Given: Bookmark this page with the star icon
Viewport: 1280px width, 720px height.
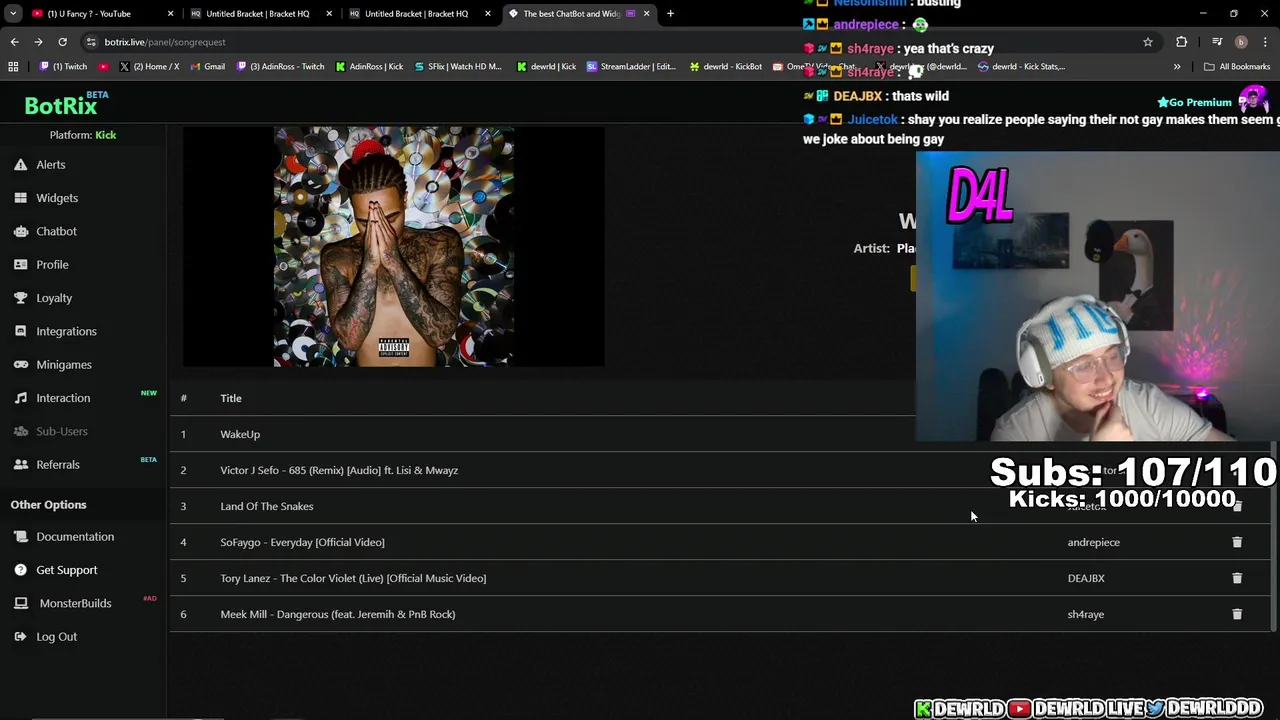Looking at the screenshot, I should 1148,42.
